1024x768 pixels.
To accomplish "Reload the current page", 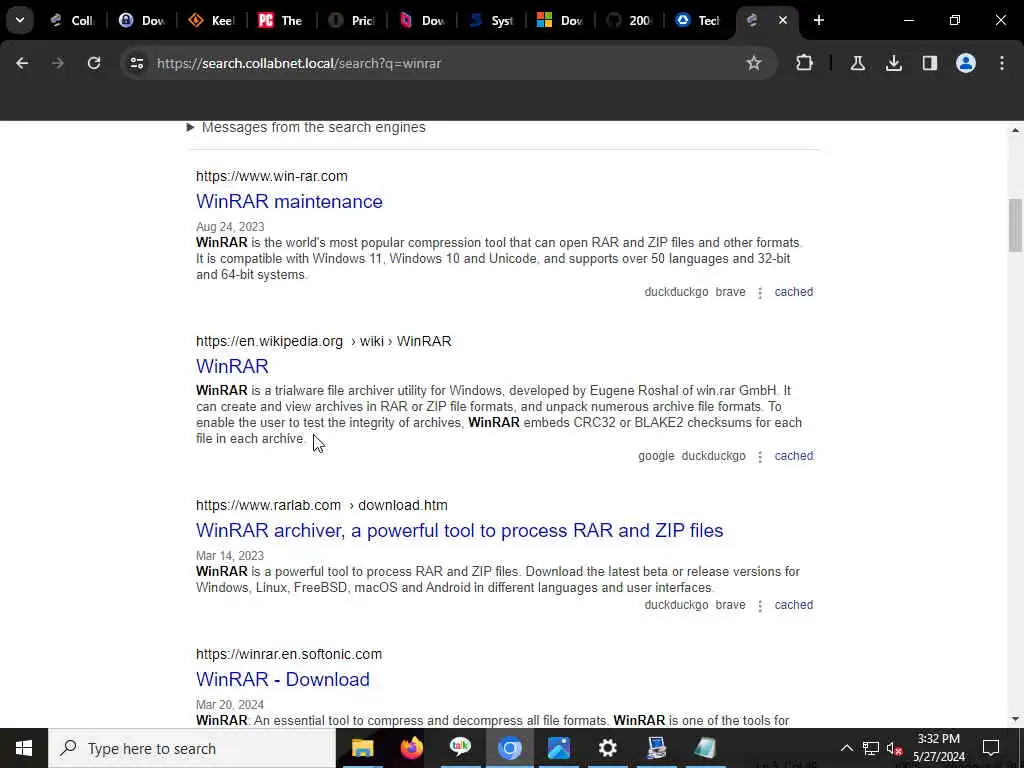I will coord(94,63).
